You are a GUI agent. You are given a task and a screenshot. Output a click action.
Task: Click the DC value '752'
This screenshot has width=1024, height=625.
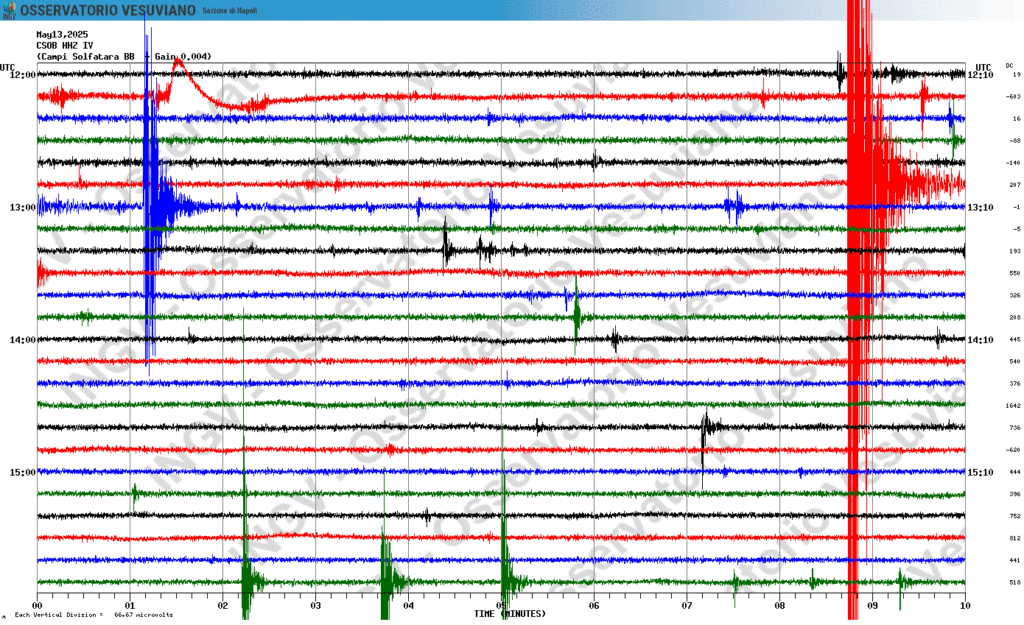[x=1015, y=517]
